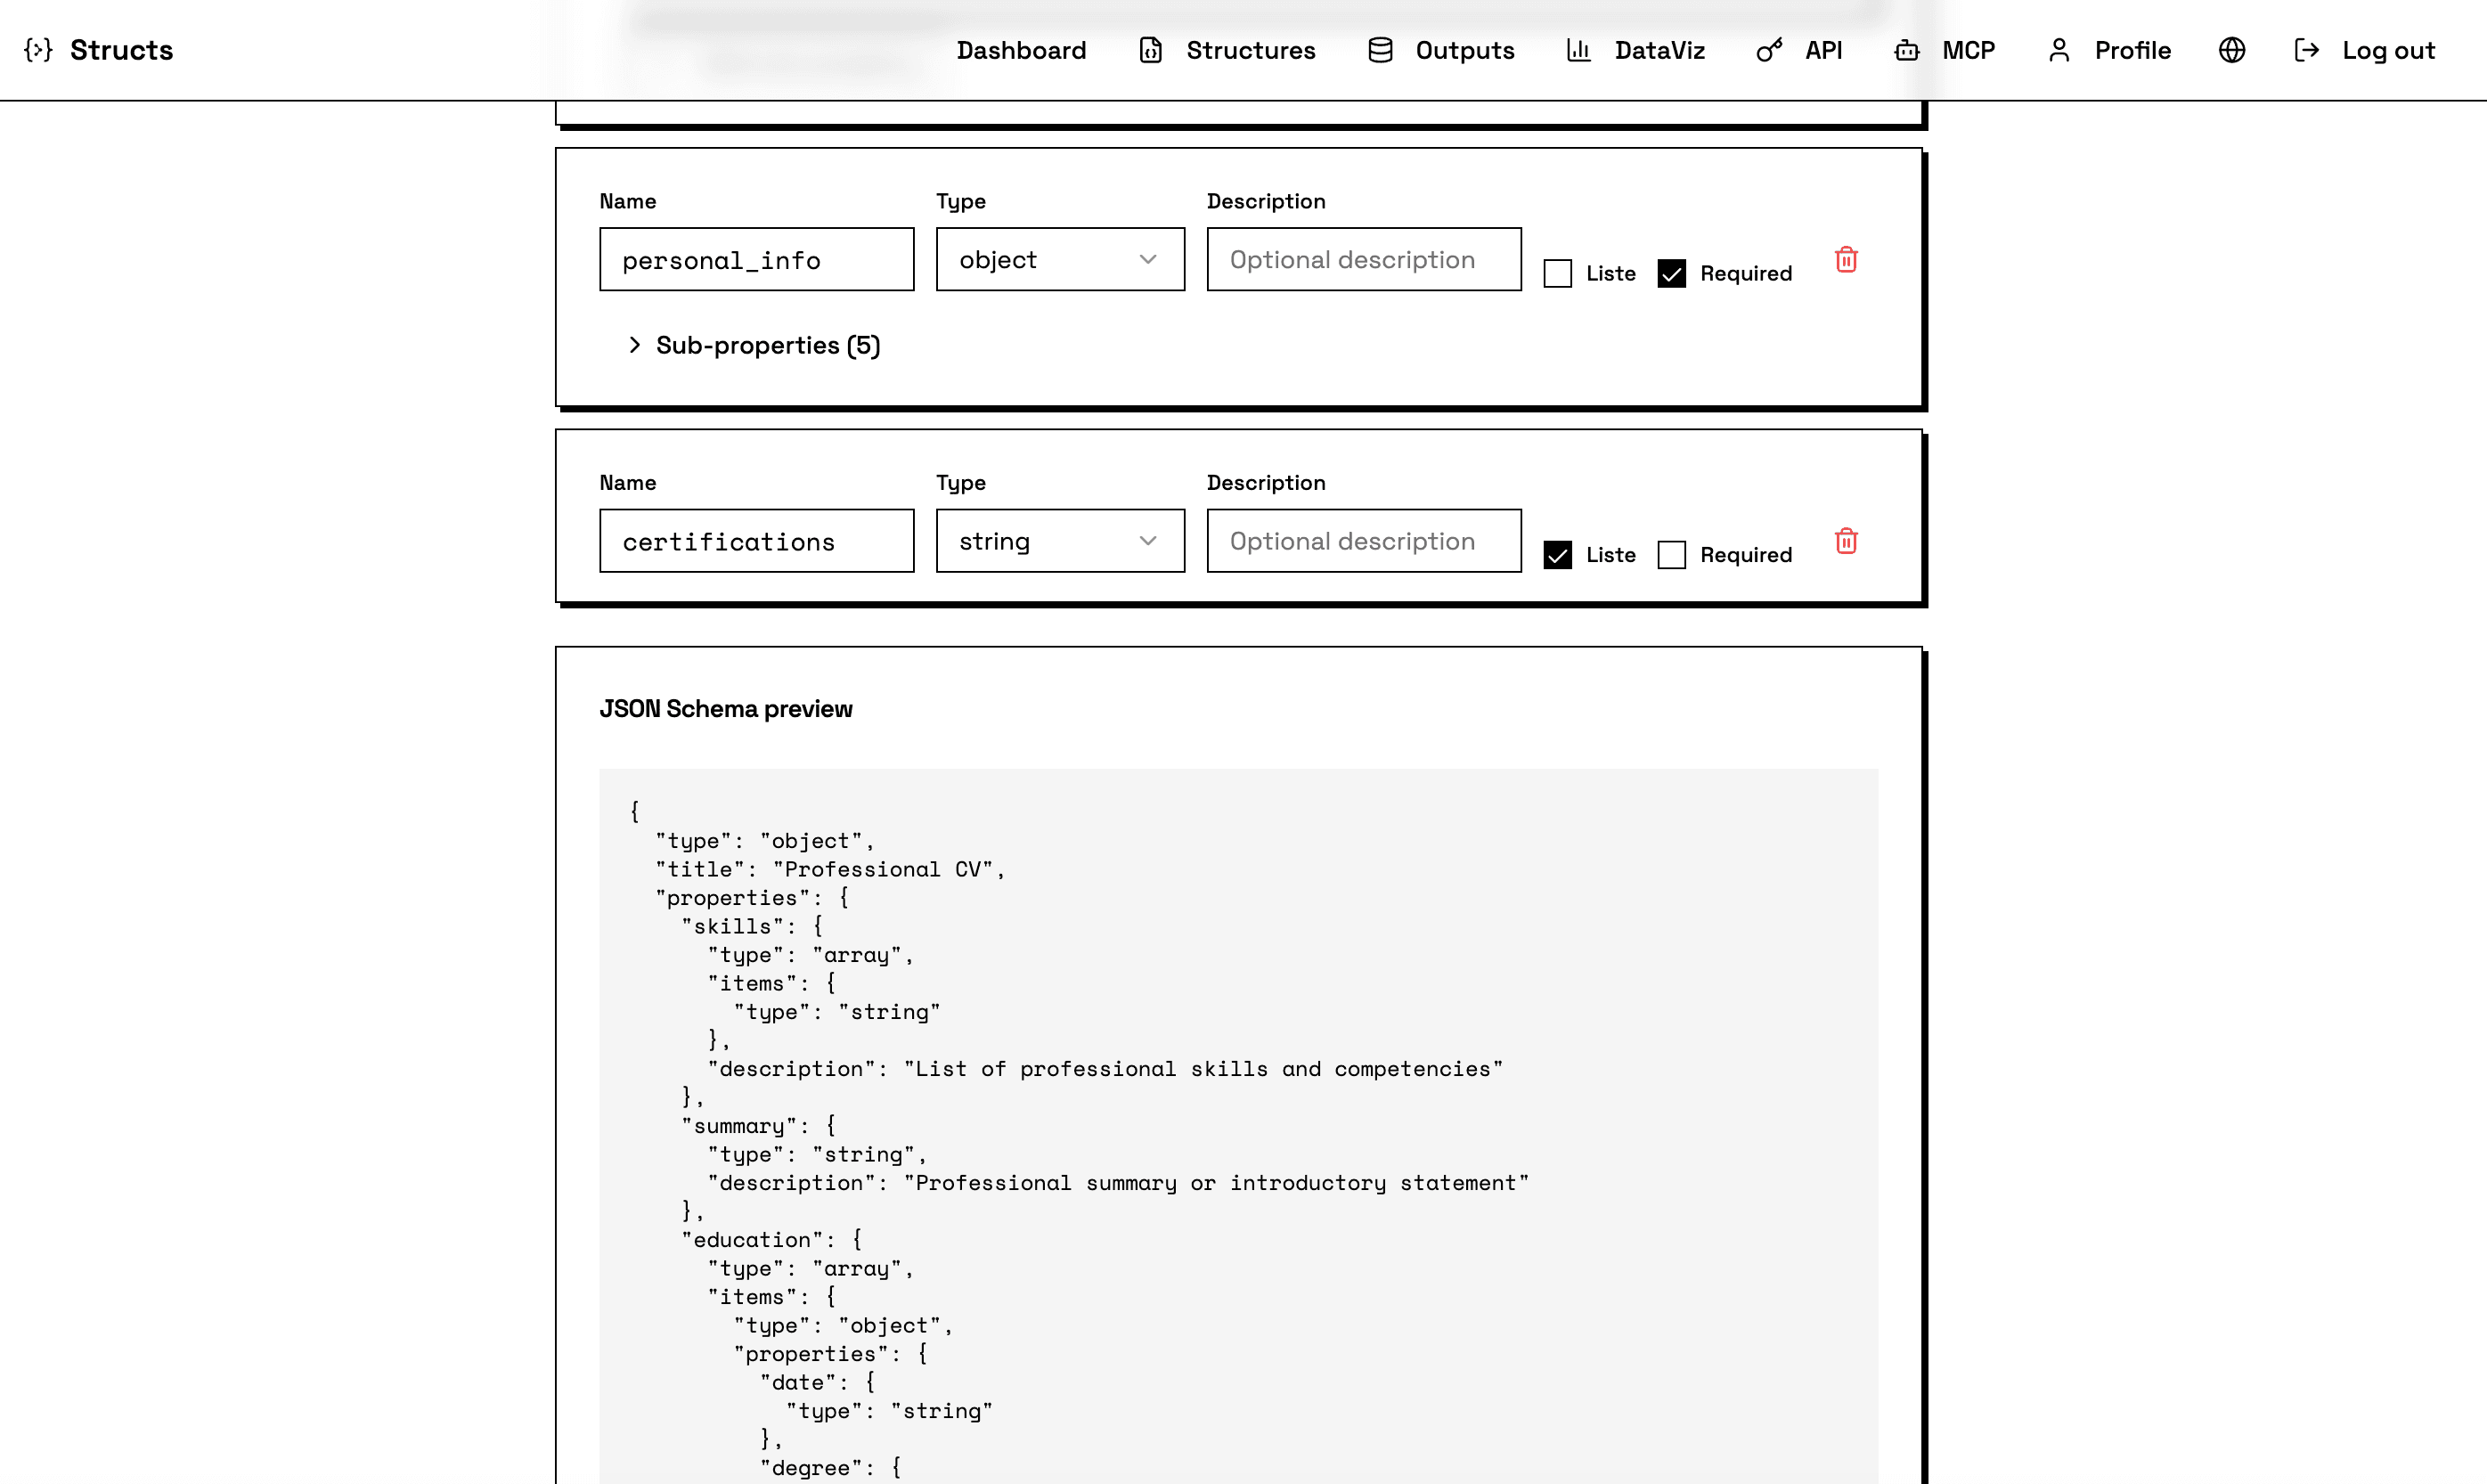Enable Required for certifications
2487x1484 pixels.
[1672, 554]
